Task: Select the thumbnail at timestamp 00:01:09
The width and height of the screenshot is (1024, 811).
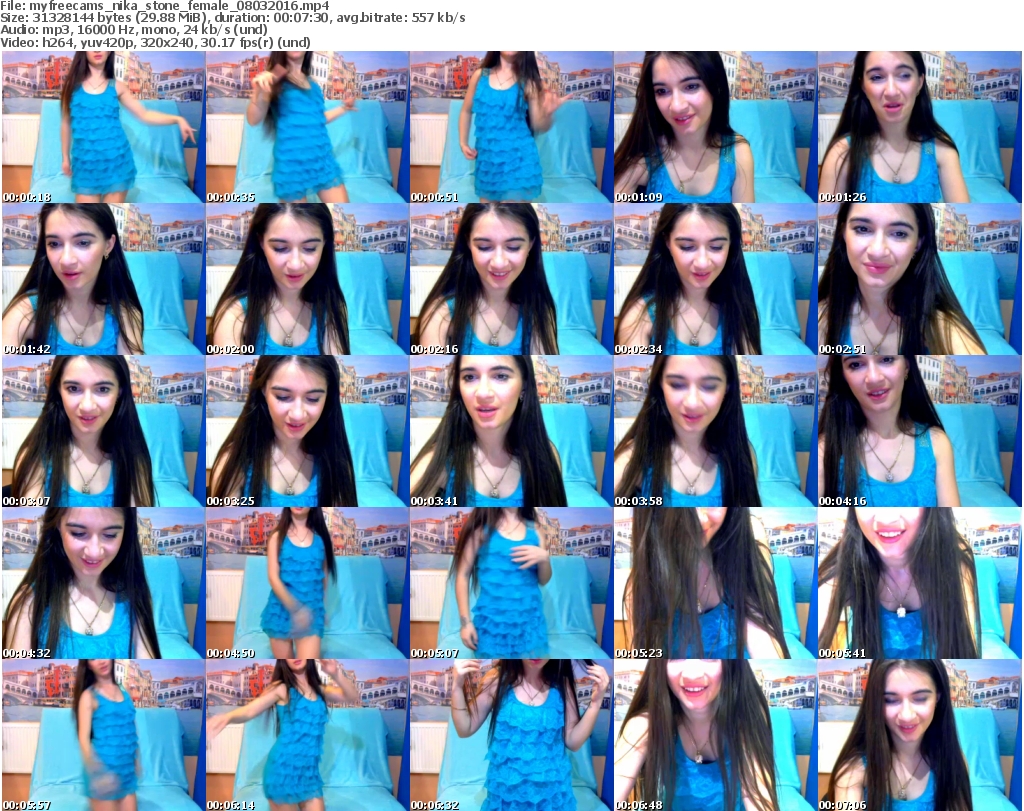Action: [x=716, y=127]
